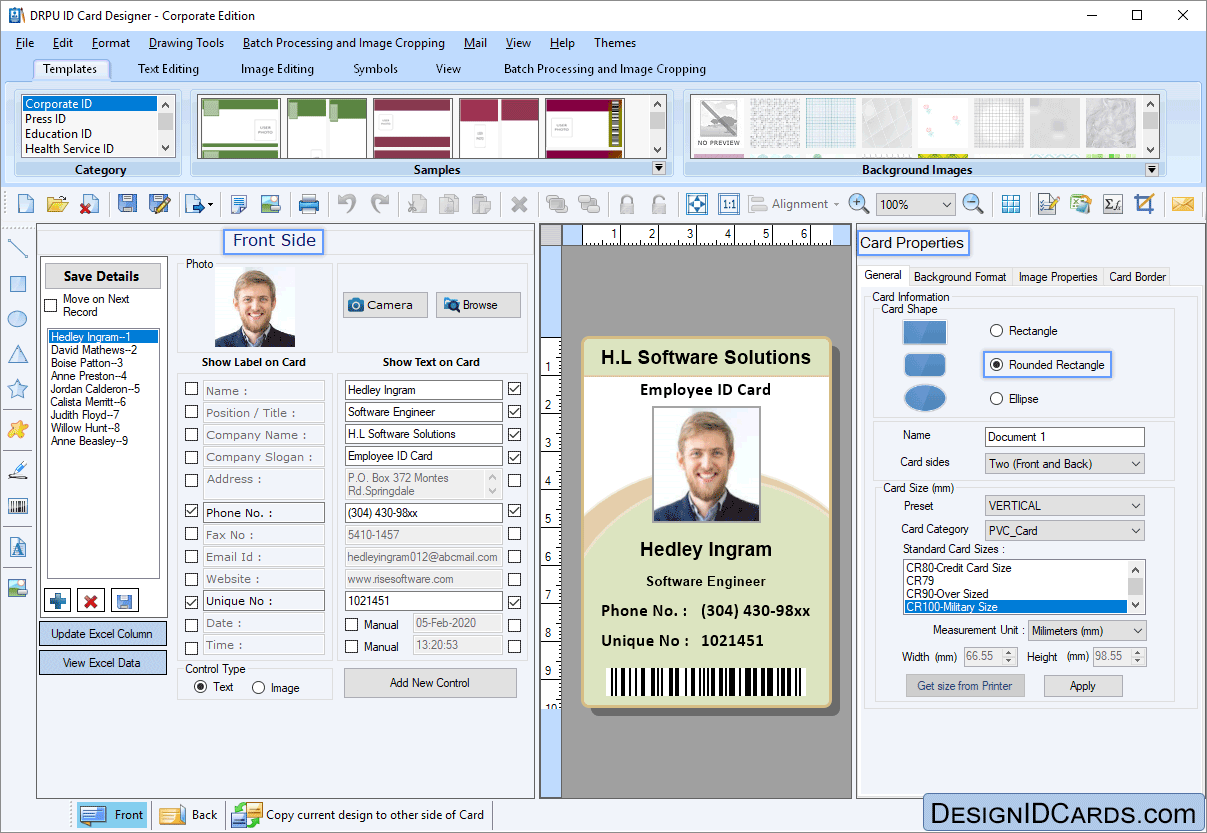This screenshot has width=1207, height=833.
Task: Switch to the Back side of card
Action: point(188,815)
